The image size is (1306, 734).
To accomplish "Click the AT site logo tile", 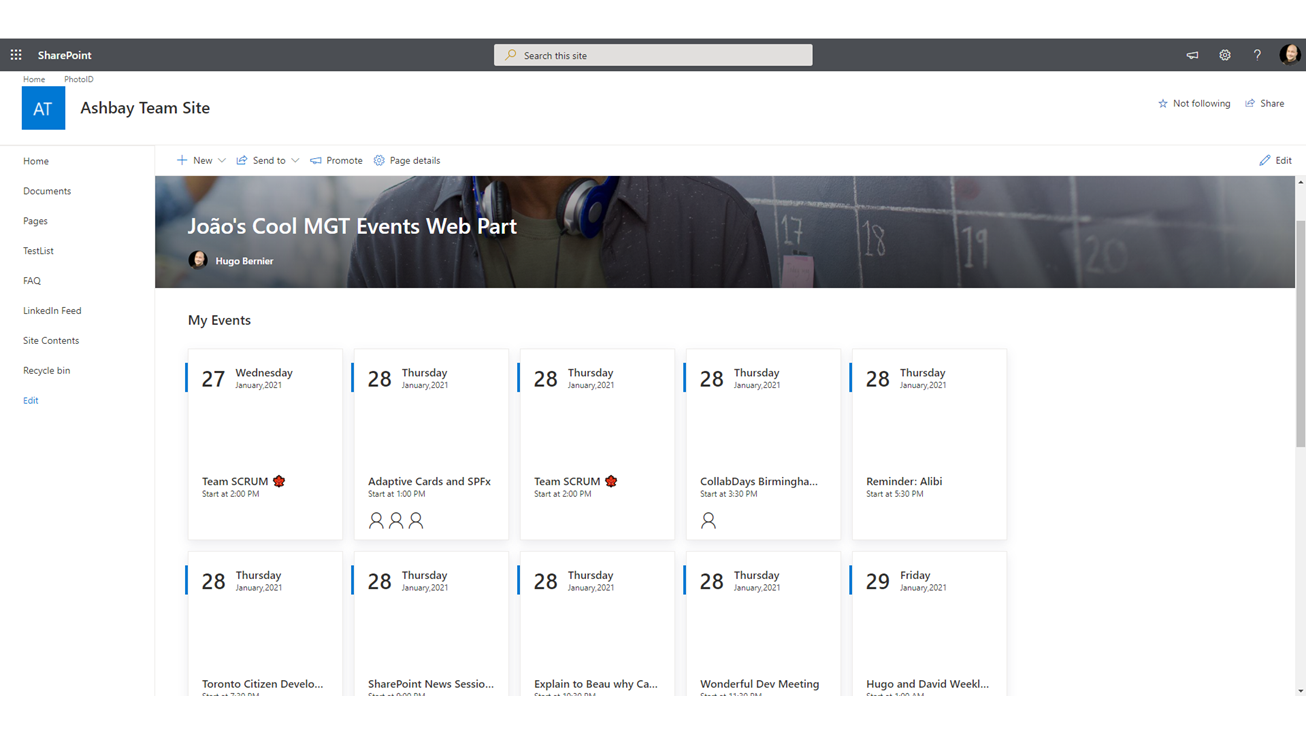I will click(x=43, y=108).
